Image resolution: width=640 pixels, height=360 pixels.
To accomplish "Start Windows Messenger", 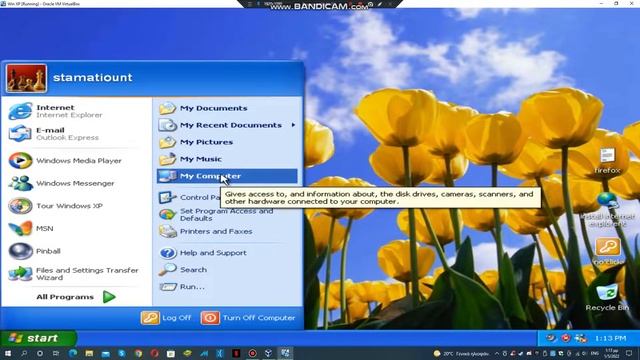I will click(62, 183).
